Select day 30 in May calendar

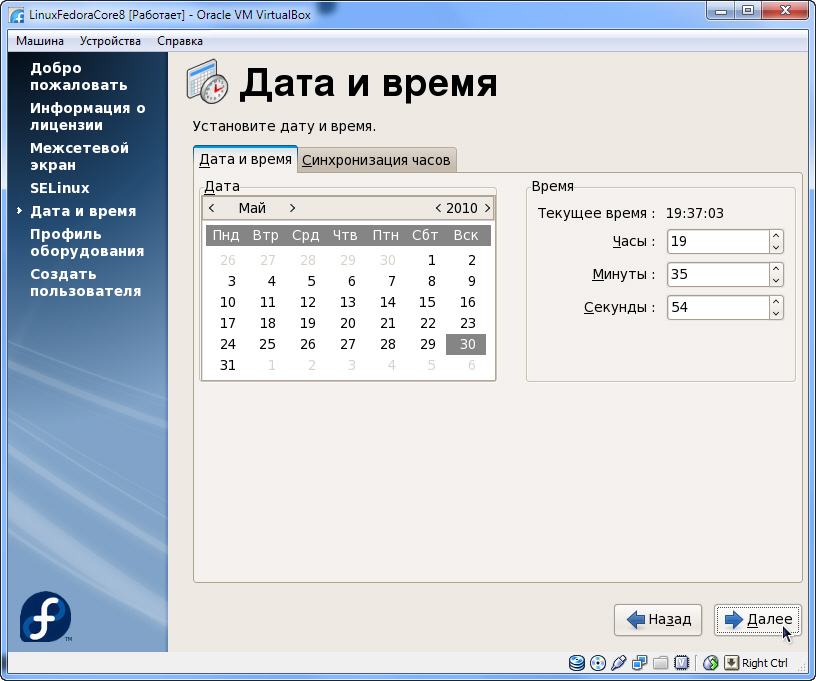[466, 344]
